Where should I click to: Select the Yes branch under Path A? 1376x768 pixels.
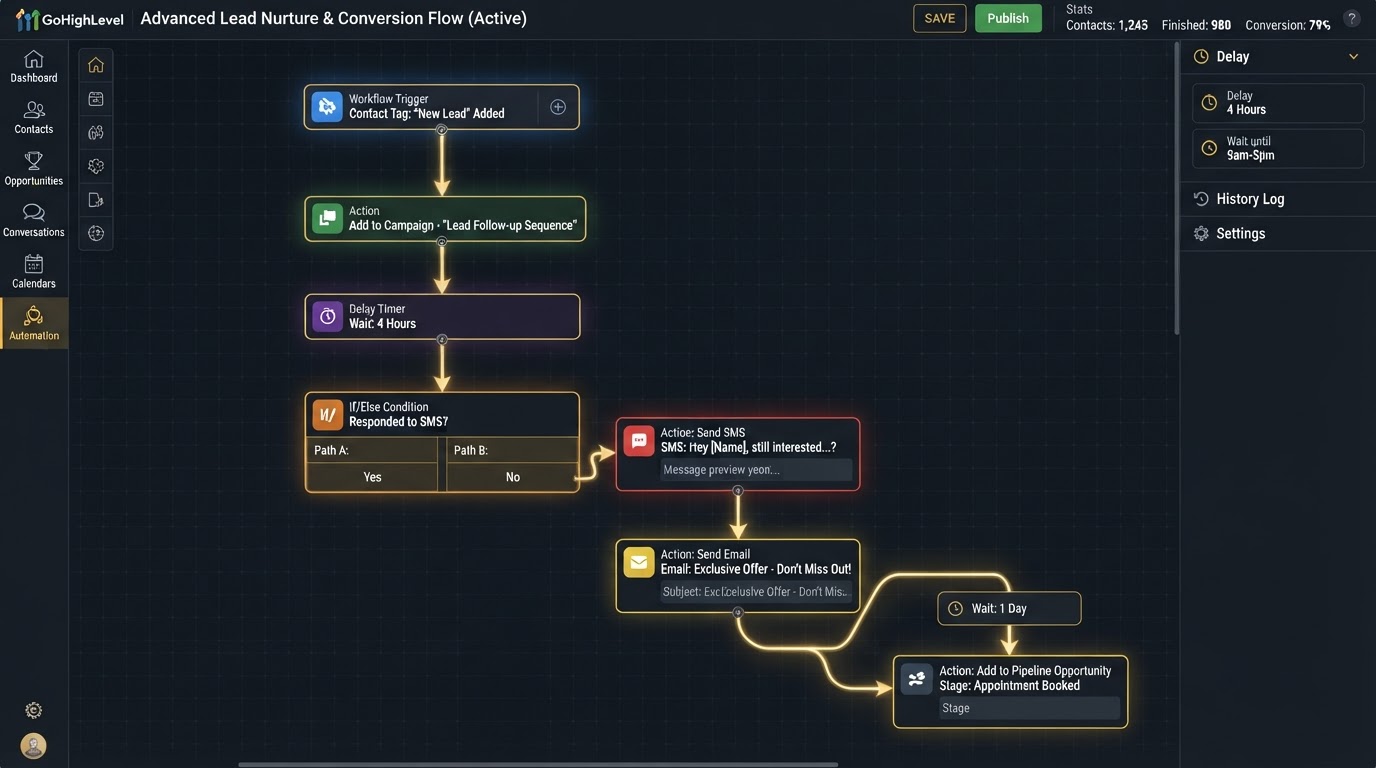tap(372, 477)
